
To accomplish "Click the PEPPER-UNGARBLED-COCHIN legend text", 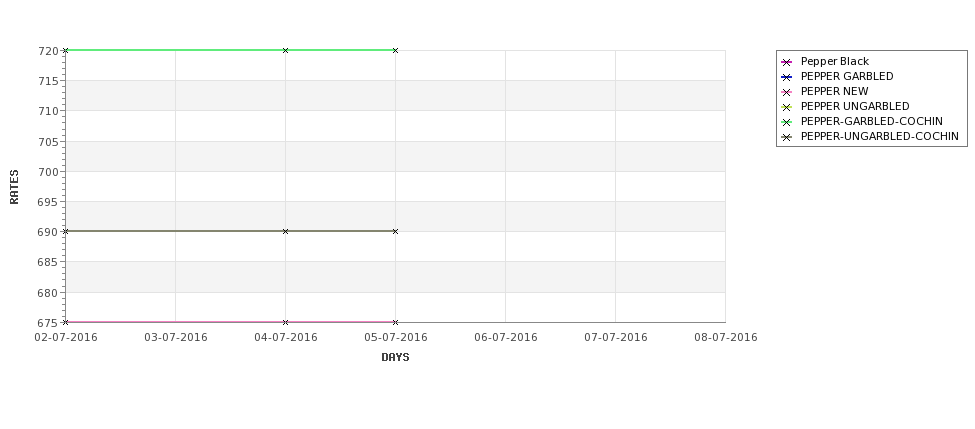I will (x=880, y=136).
